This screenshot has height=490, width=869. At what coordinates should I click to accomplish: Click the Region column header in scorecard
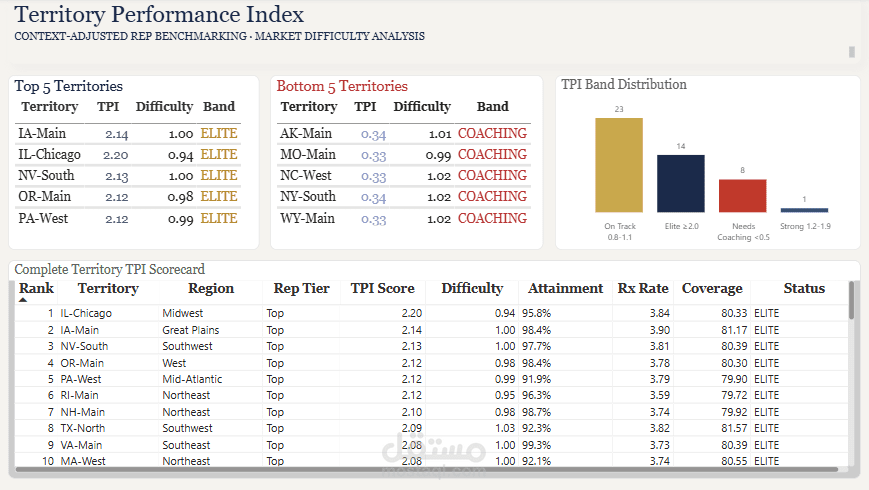211,288
